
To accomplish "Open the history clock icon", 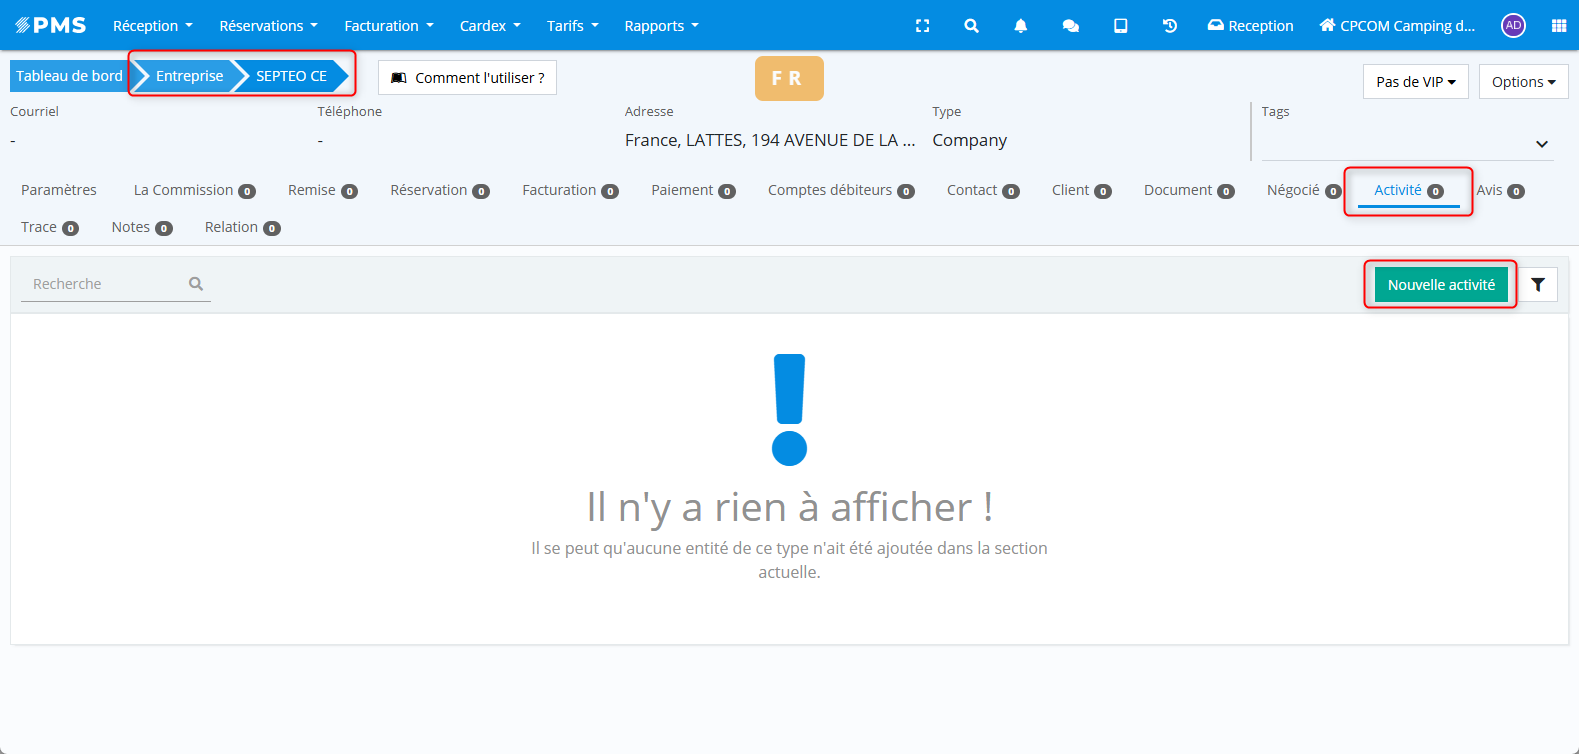I will [1169, 26].
